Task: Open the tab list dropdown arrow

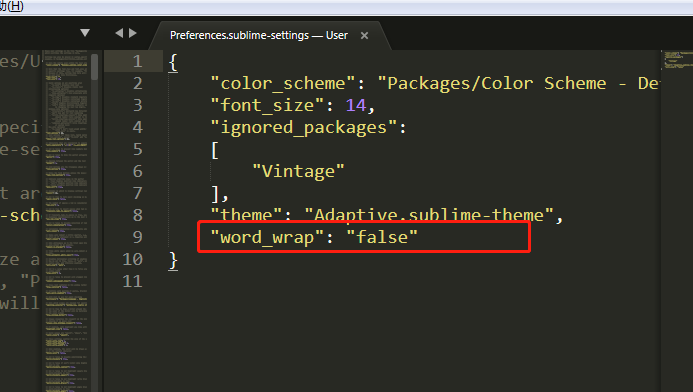Action: coord(85,33)
